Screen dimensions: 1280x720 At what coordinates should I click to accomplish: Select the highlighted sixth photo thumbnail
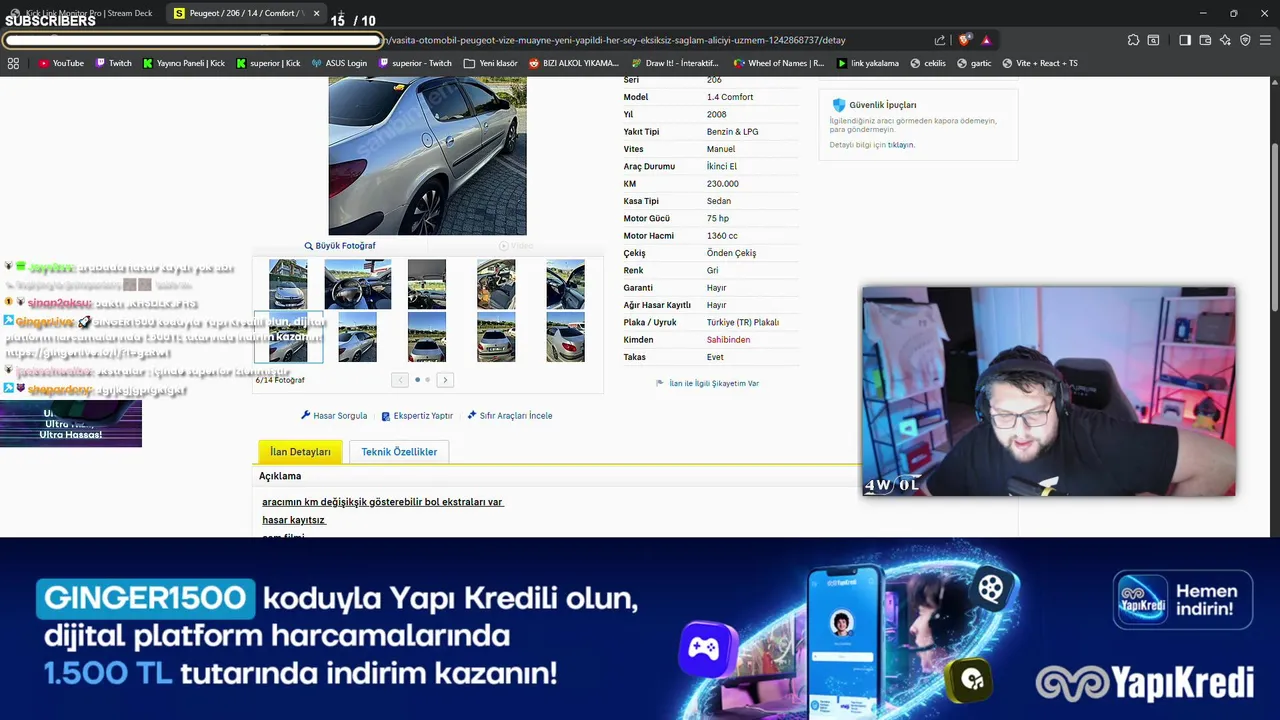click(288, 337)
